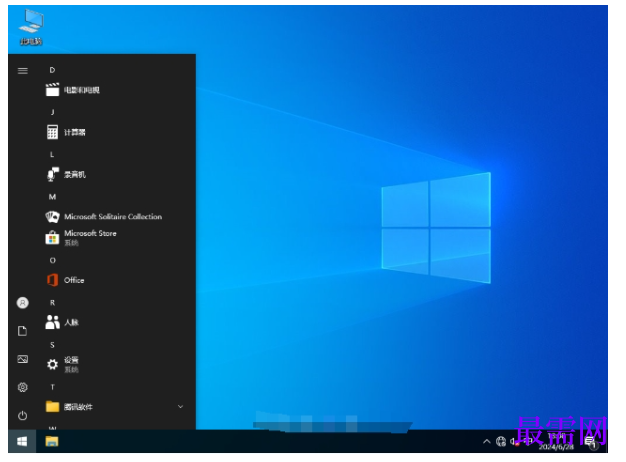Image resolution: width=626 pixels, height=462 pixels.
Task: Jump via letter J header
Action: [x=52, y=112]
